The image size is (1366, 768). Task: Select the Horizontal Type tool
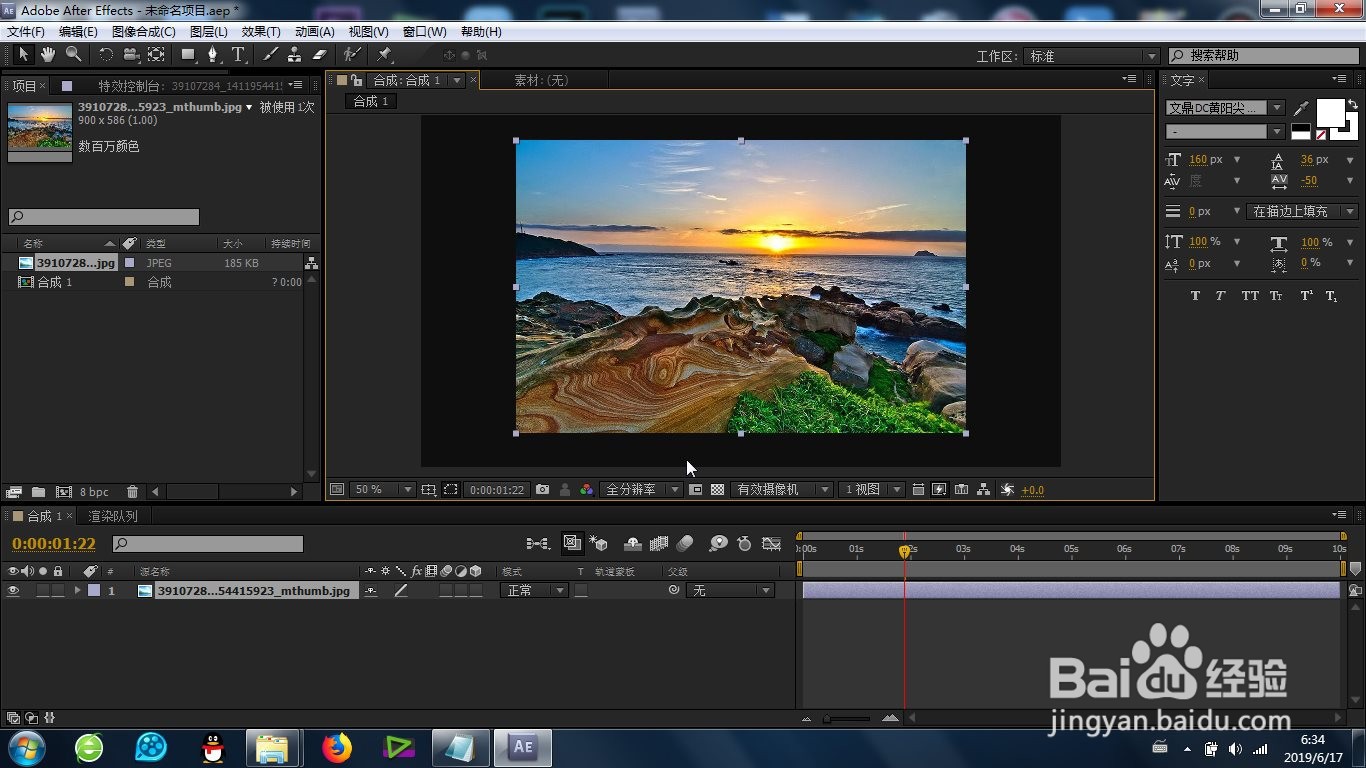238,54
